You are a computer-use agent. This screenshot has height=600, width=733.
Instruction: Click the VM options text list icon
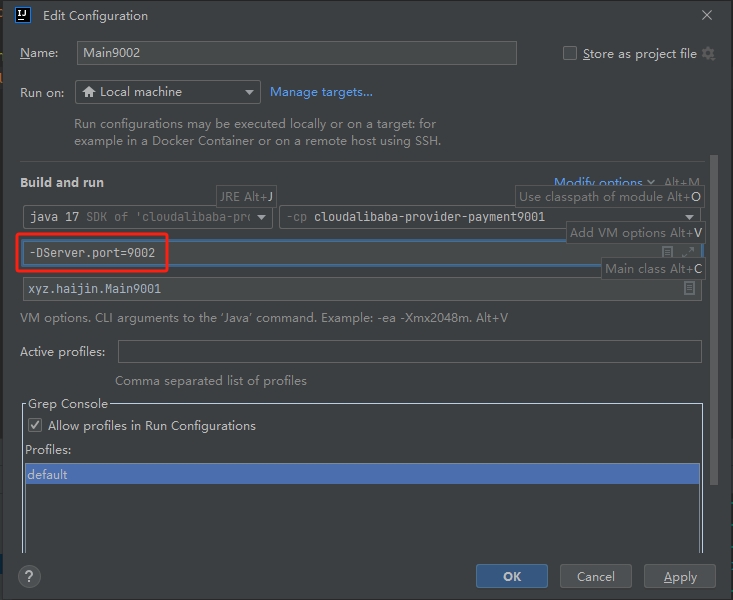pyautogui.click(x=668, y=252)
